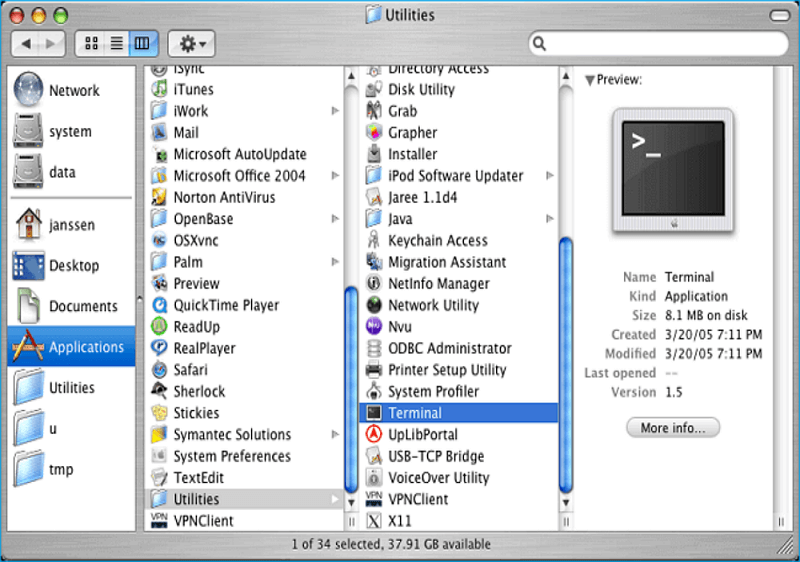This screenshot has width=800, height=562.
Task: Open the Documents sidebar icon
Action: coord(28,305)
